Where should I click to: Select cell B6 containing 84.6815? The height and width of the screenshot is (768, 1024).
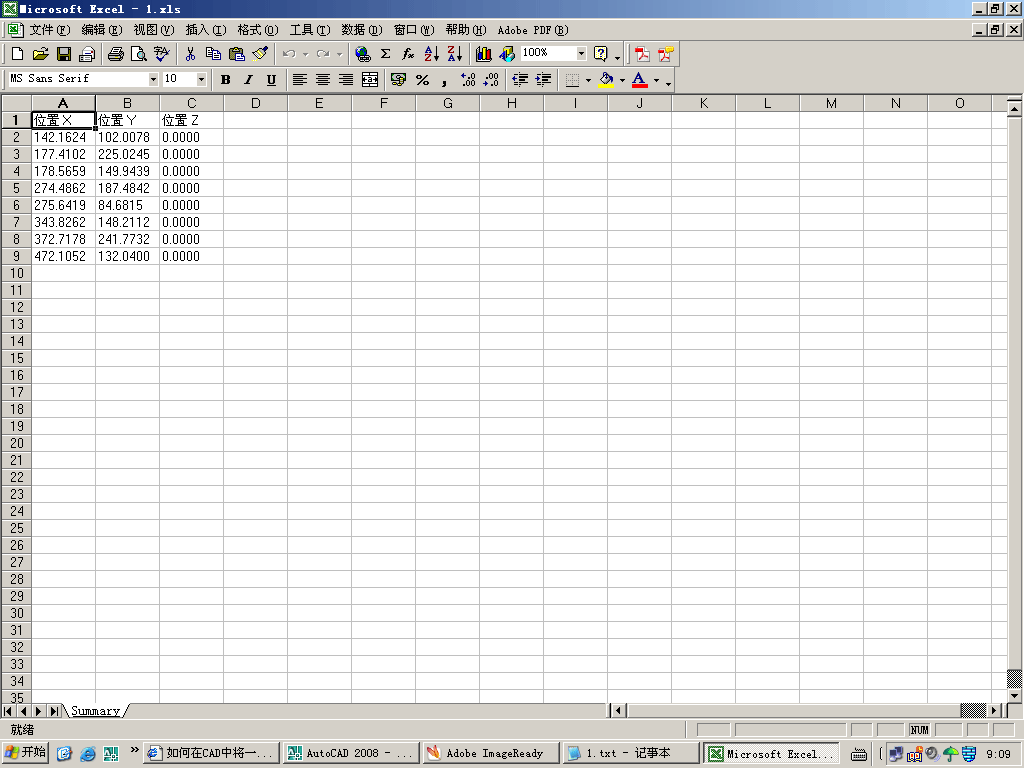point(127,205)
